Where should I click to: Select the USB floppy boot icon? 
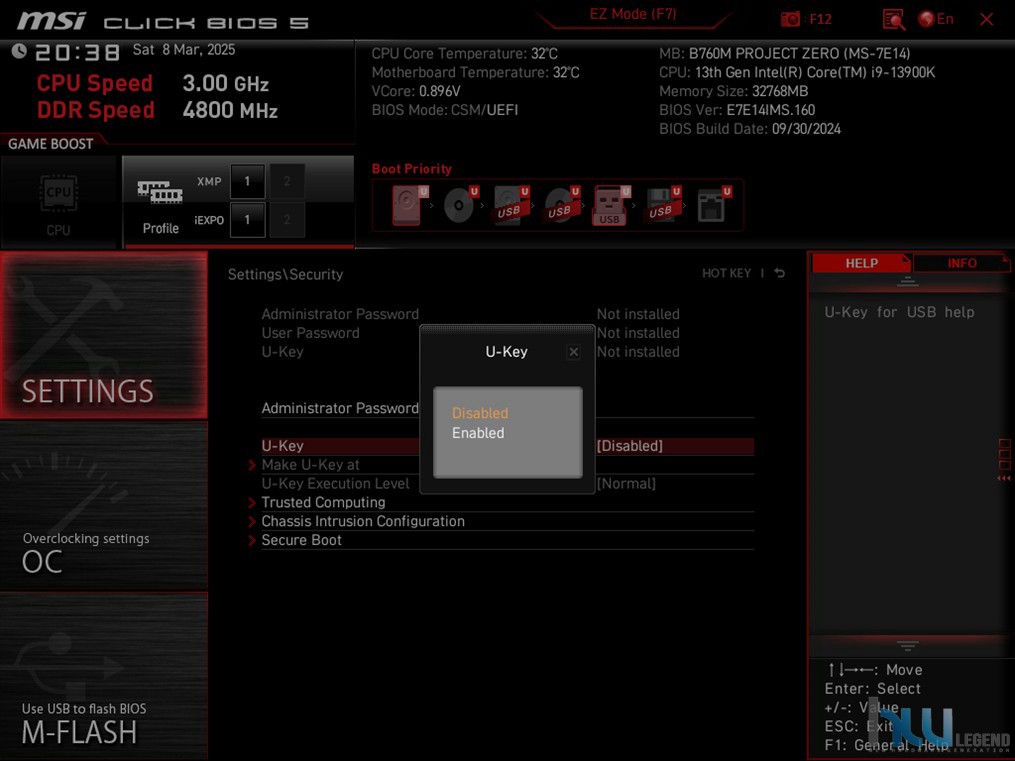click(x=662, y=205)
